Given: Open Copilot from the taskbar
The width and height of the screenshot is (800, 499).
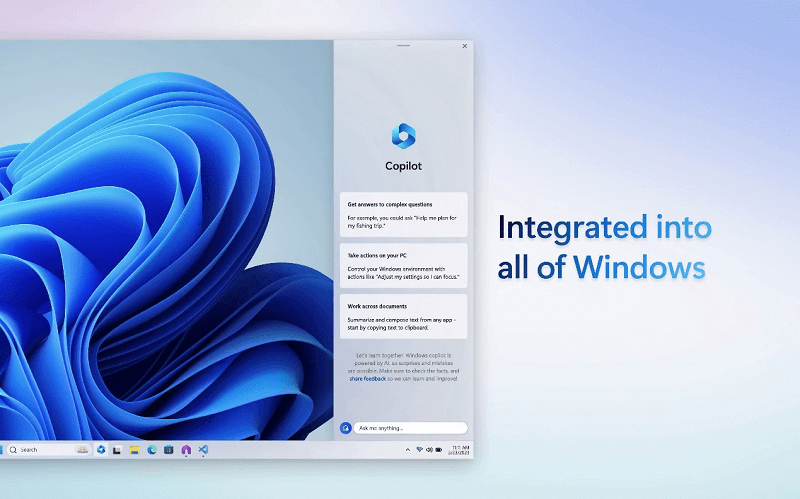Looking at the screenshot, I should tap(101, 450).
